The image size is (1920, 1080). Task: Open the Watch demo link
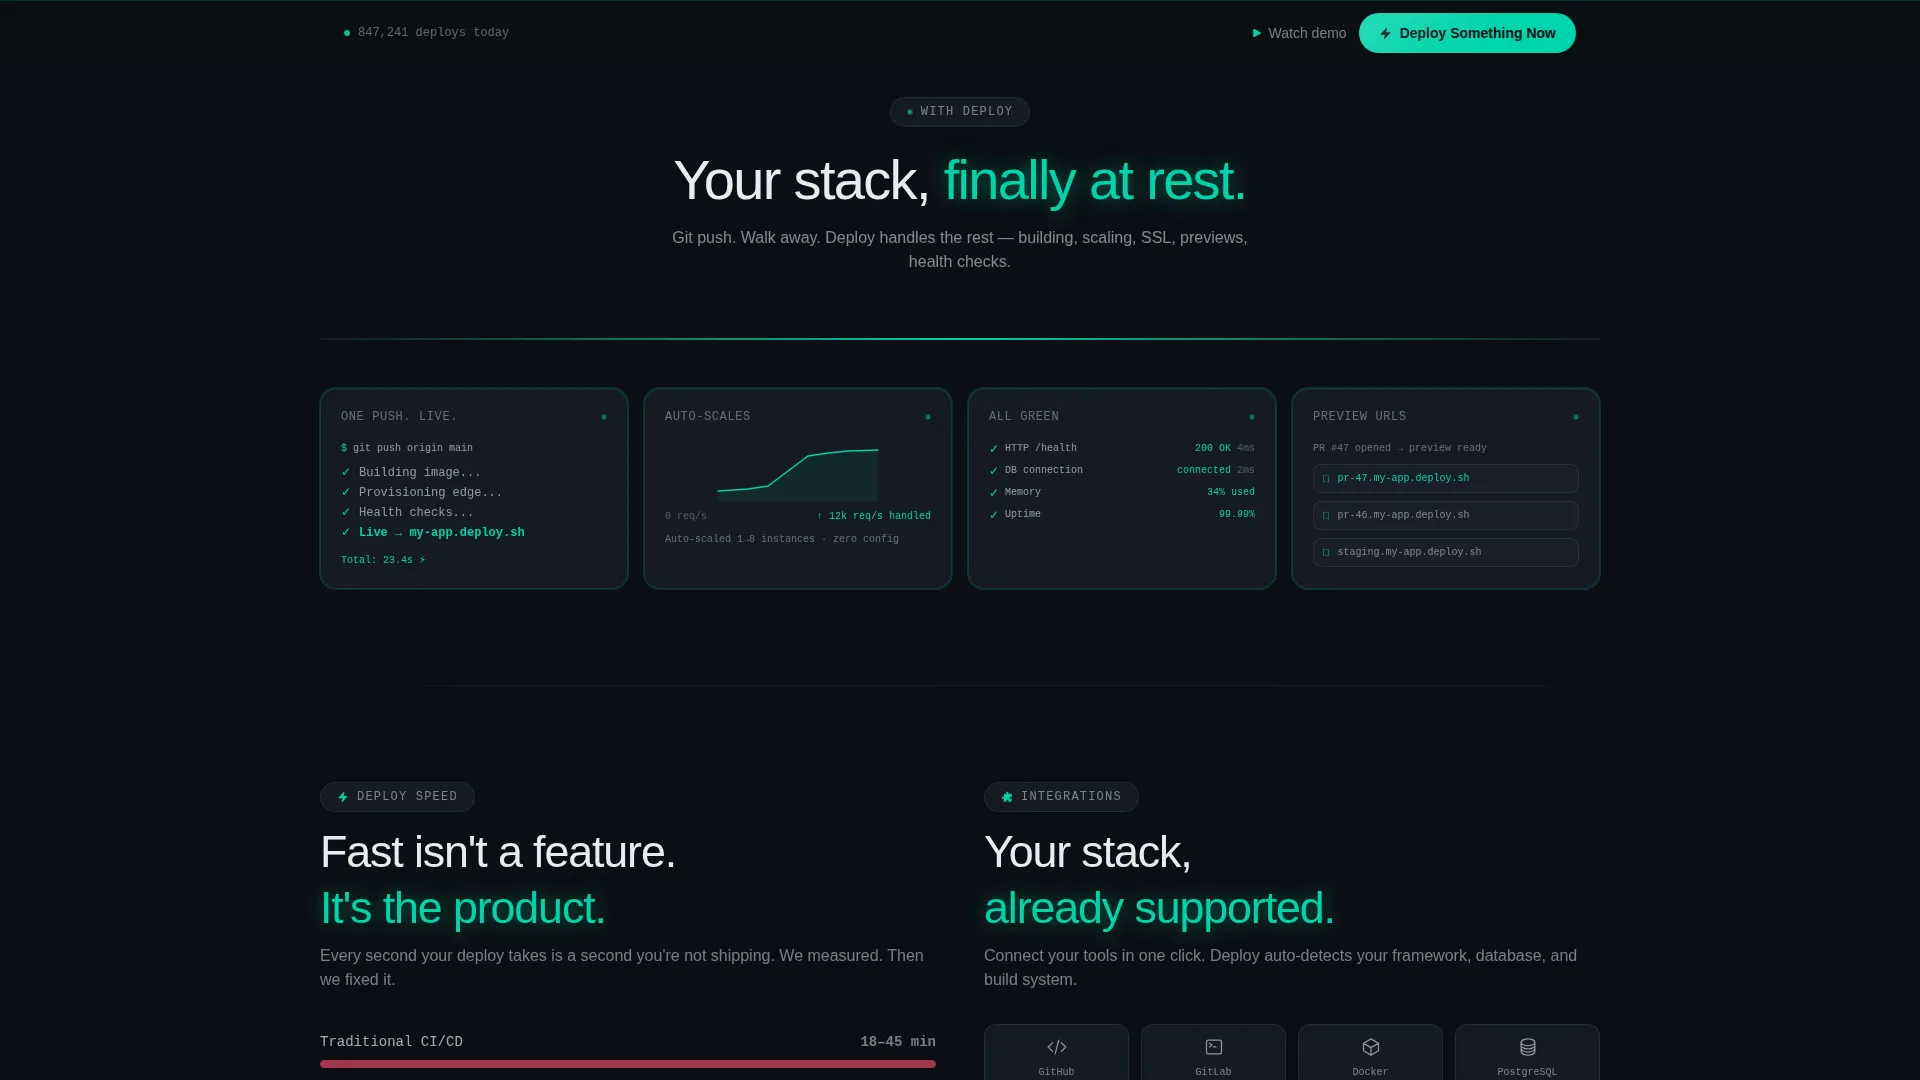point(1299,33)
